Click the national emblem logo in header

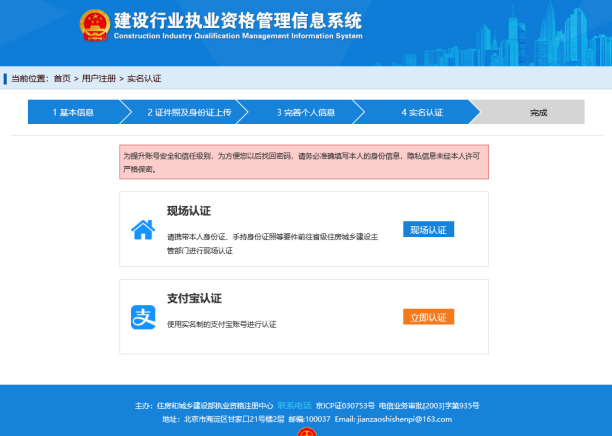point(94,26)
